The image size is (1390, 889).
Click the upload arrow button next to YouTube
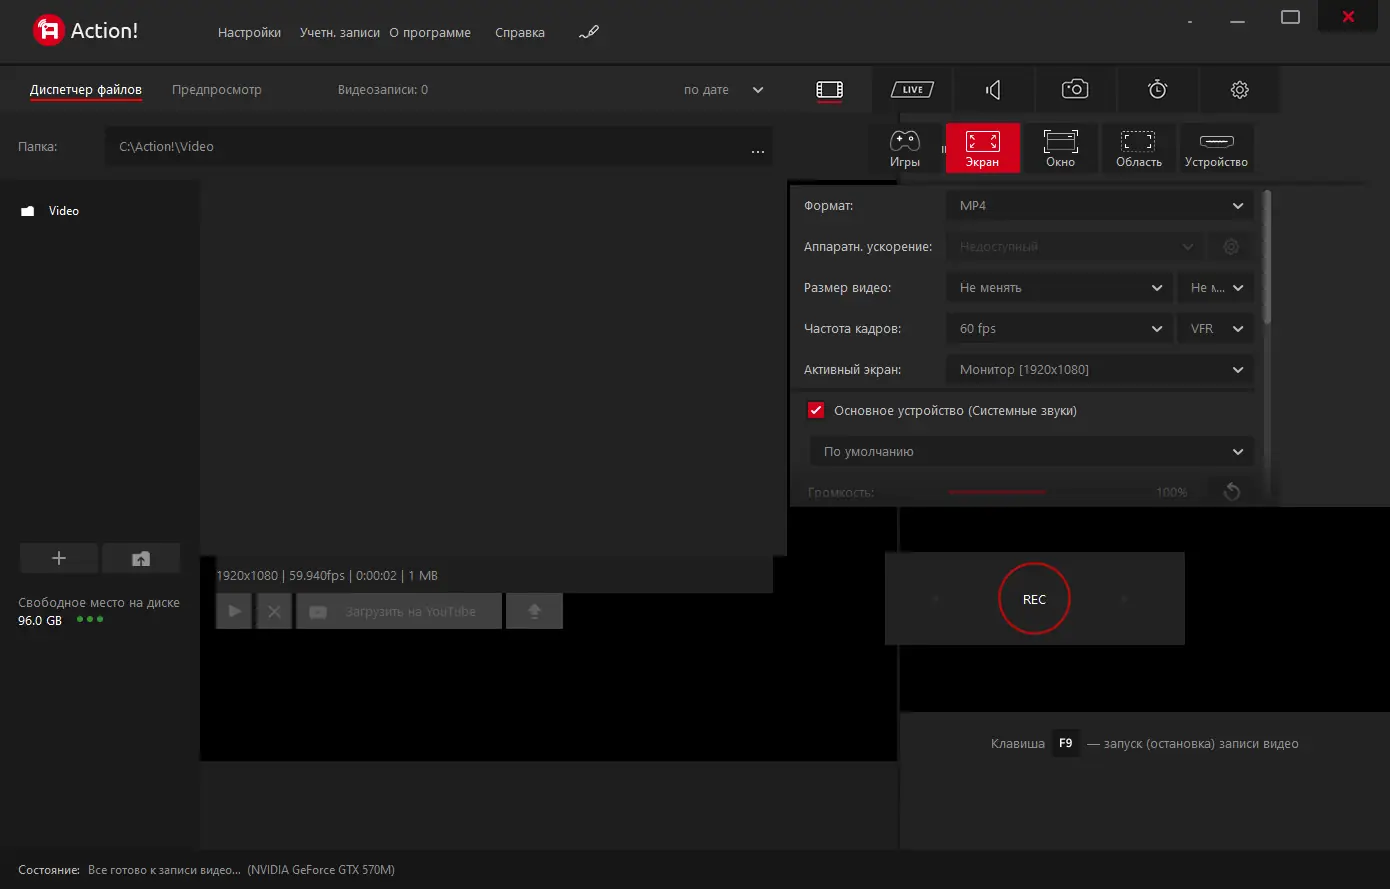point(534,611)
